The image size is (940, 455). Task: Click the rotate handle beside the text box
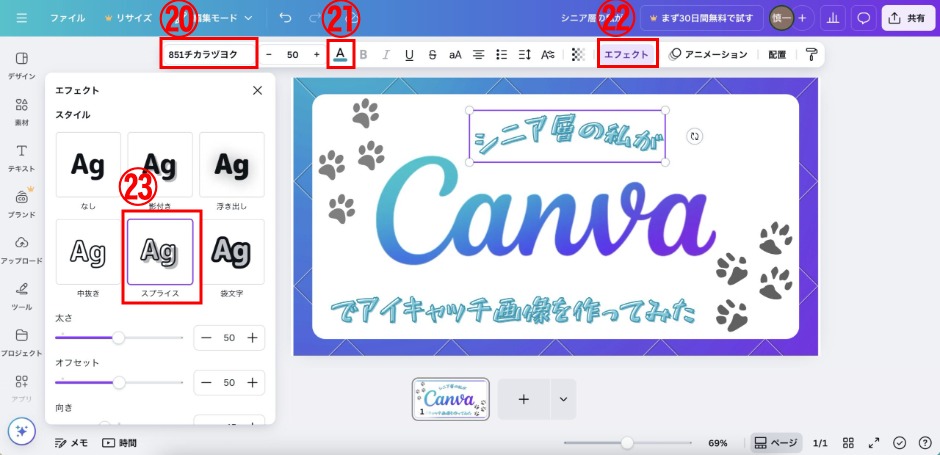(694, 136)
